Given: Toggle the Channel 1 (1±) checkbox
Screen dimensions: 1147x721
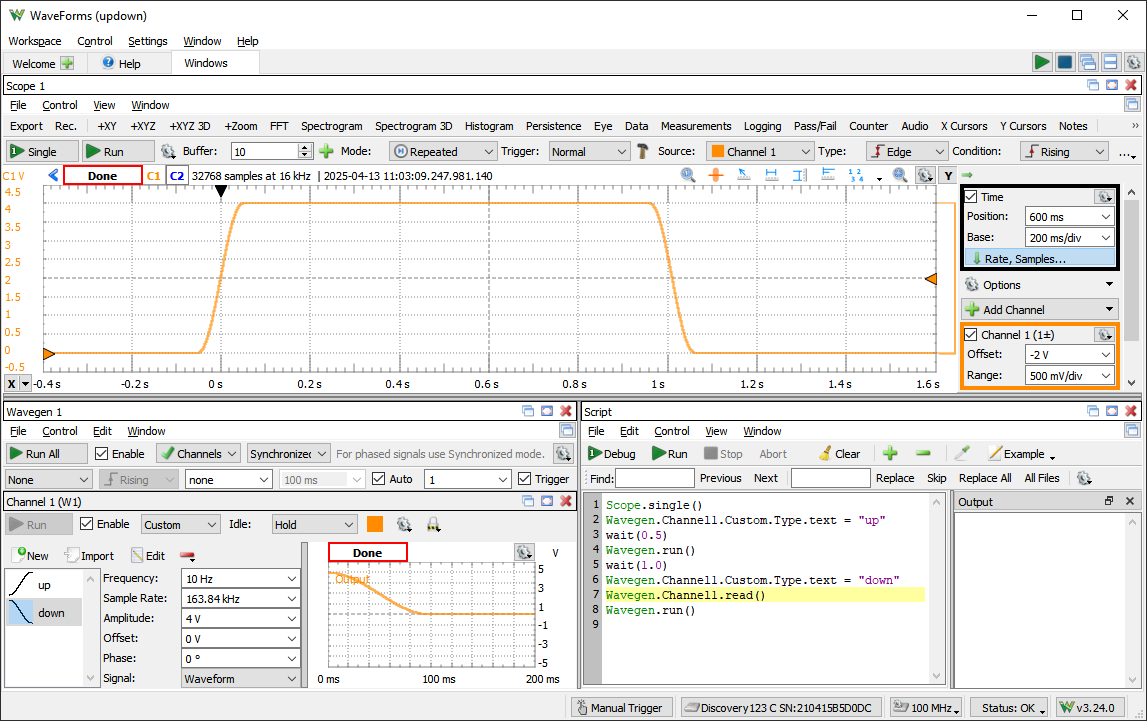Looking at the screenshot, I should click(971, 334).
